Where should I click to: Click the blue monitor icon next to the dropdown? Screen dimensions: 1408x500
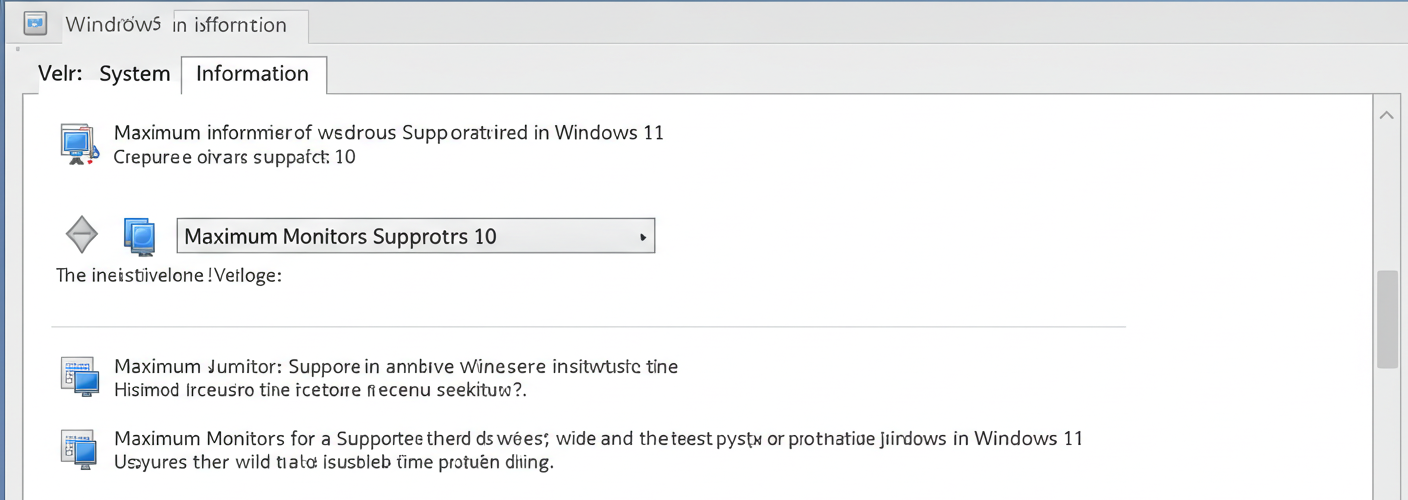tap(140, 236)
